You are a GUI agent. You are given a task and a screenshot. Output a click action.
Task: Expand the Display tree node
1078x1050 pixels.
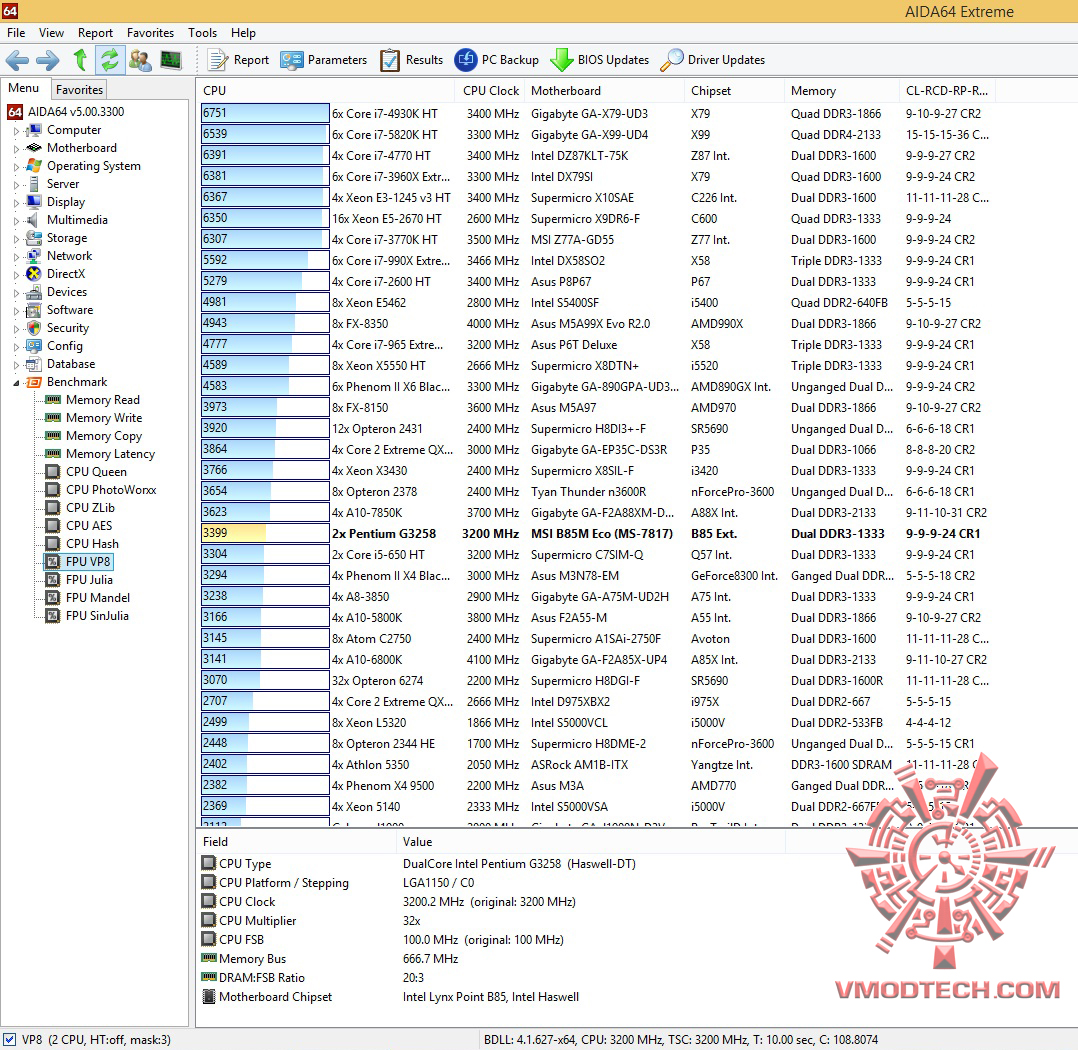tap(16, 202)
